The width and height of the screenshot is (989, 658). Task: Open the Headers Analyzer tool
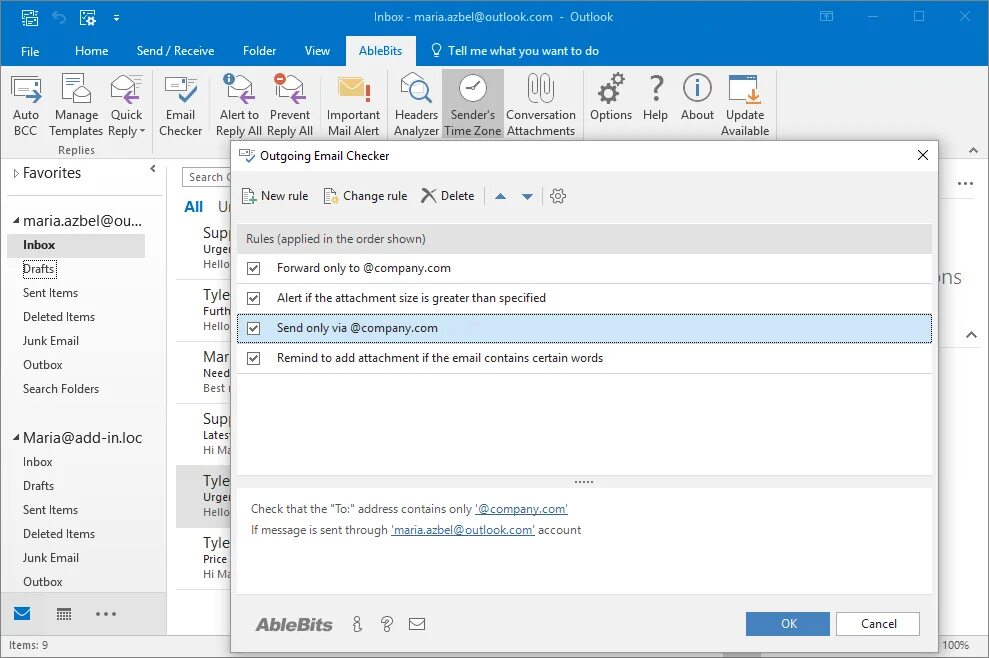pos(416,105)
